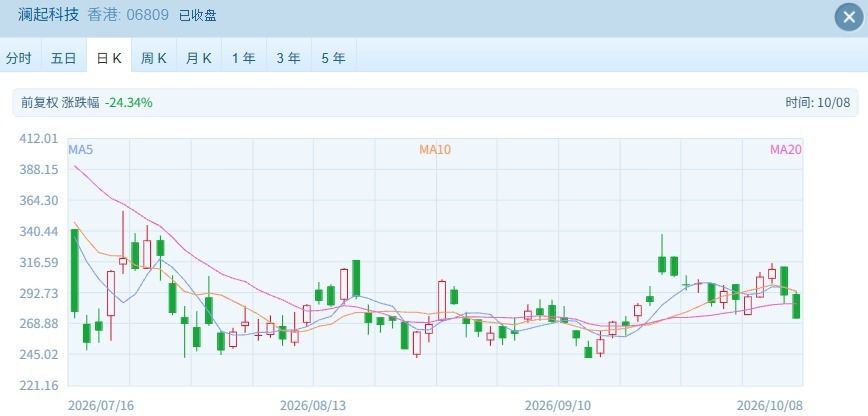Click the 340.44 price axis label
Image resolution: width=868 pixels, height=416 pixels.
39,231
